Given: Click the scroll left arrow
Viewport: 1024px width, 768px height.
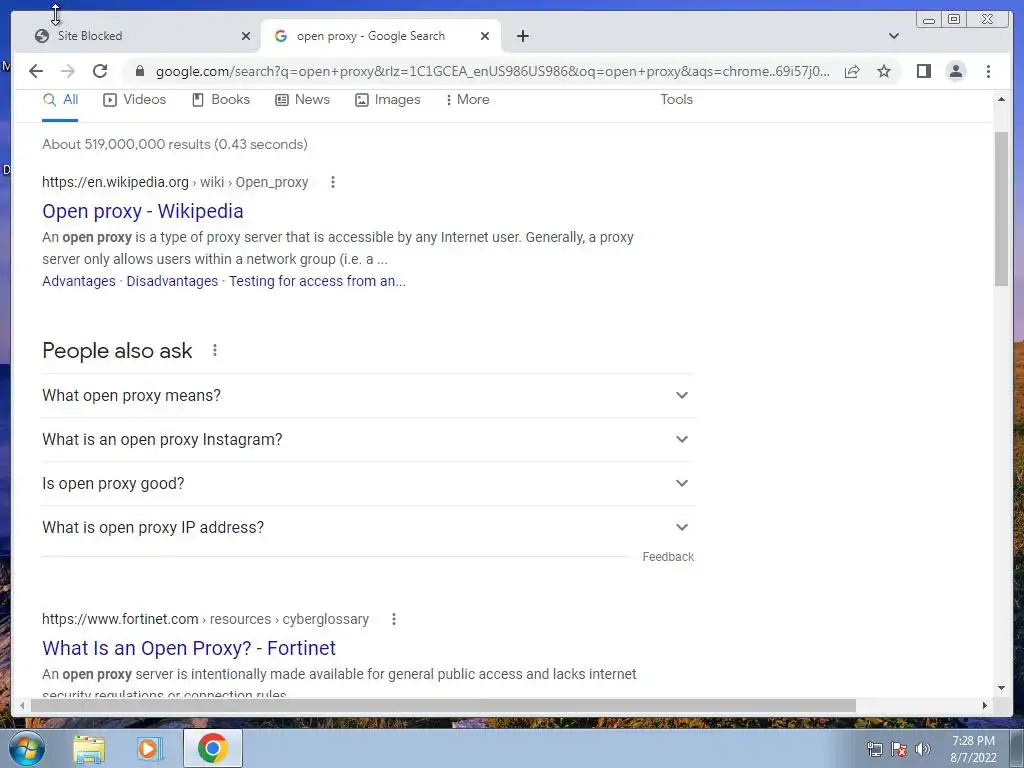Looking at the screenshot, I should [x=22, y=705].
